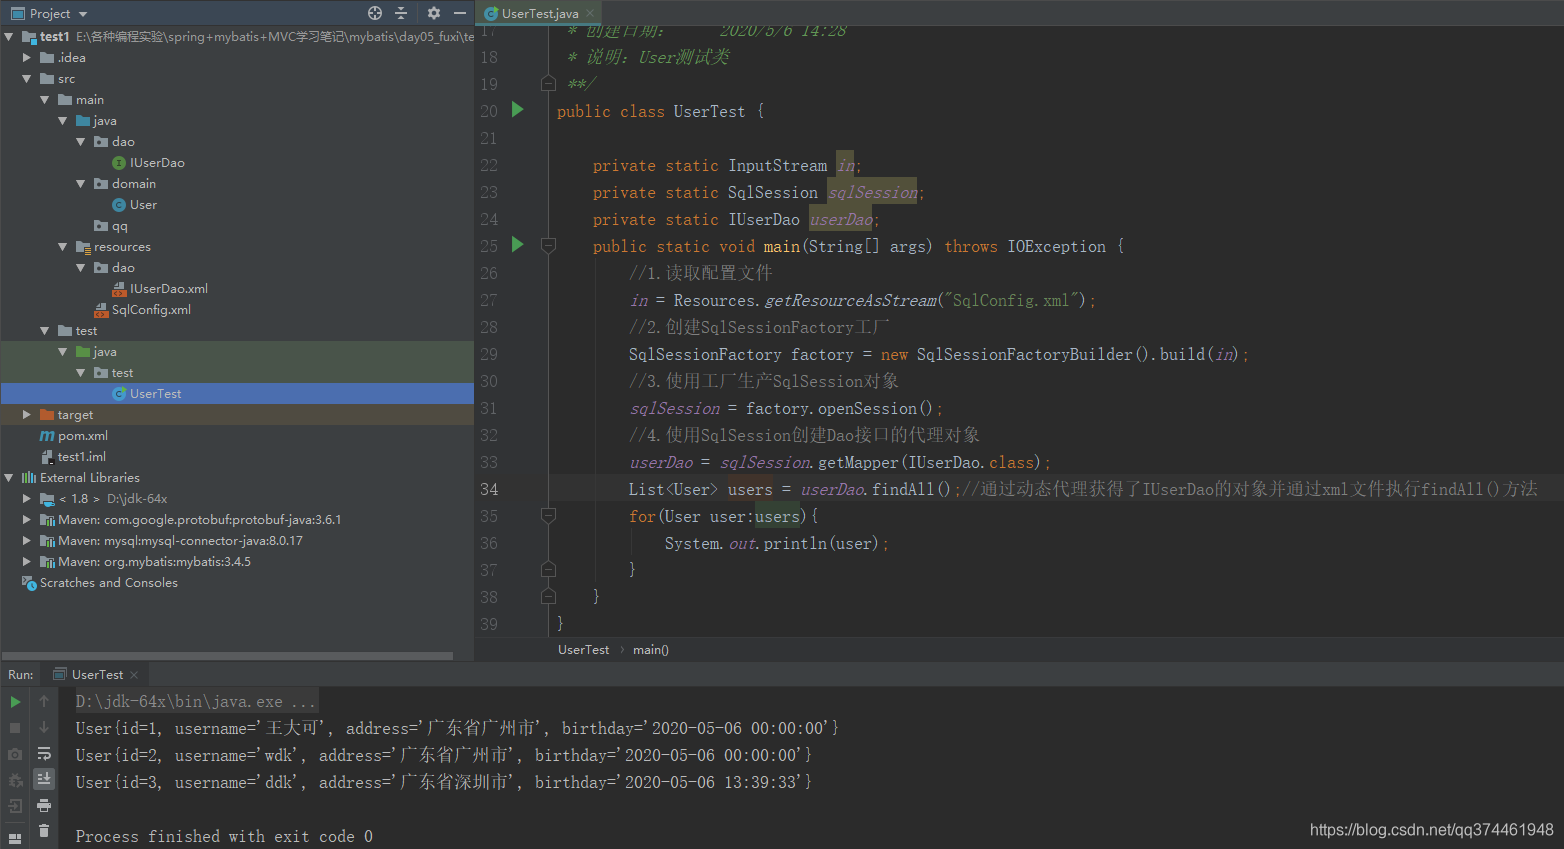The width and height of the screenshot is (1564, 849).
Task: Select UserTest class in project tree
Action: 155,394
